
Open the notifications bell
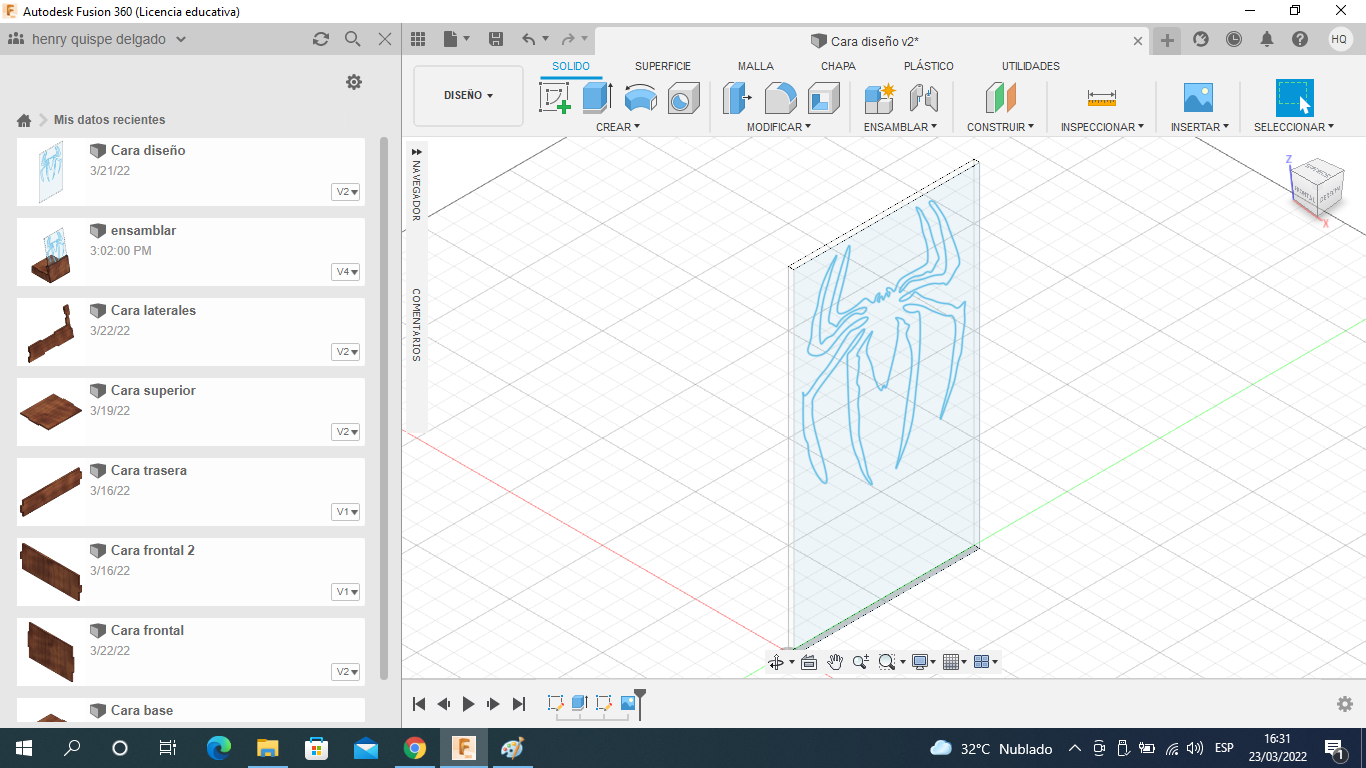pyautogui.click(x=1267, y=39)
